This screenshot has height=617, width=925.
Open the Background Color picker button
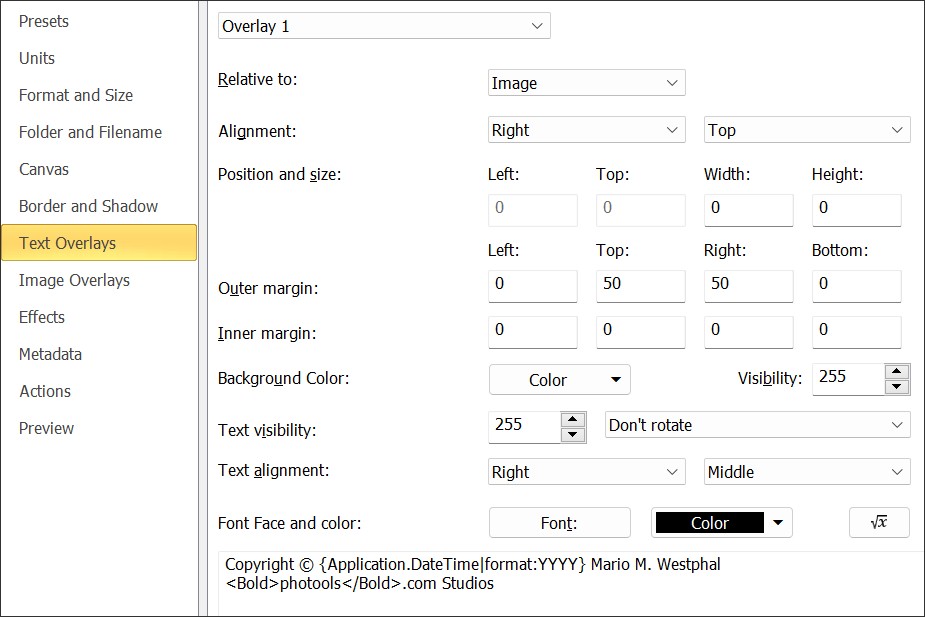point(560,380)
